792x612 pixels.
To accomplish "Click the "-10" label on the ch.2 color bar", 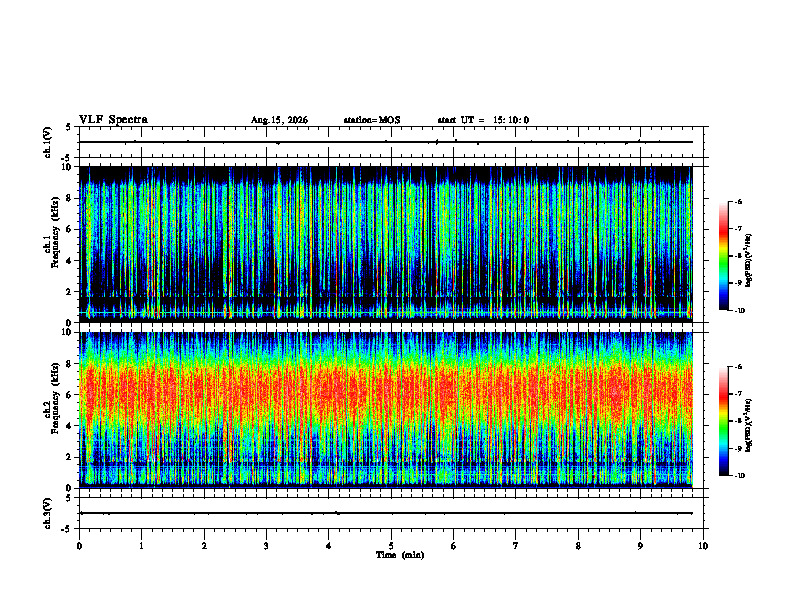I will click(739, 476).
